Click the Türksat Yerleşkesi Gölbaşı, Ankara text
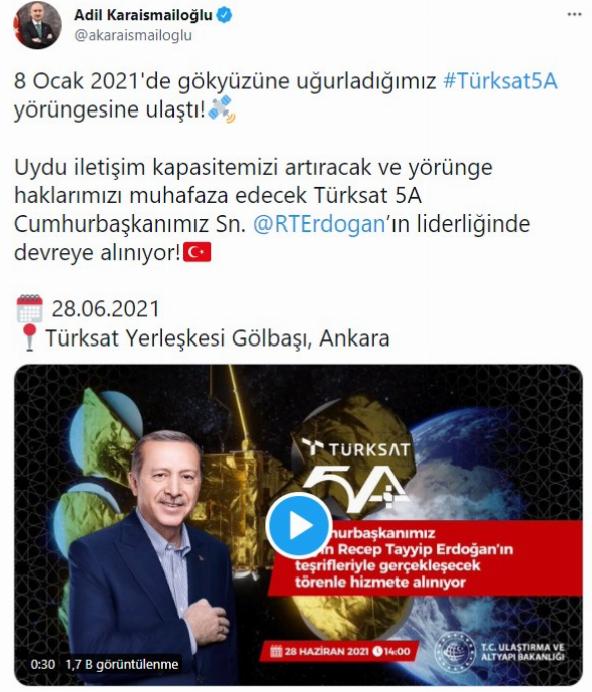 coord(217,338)
